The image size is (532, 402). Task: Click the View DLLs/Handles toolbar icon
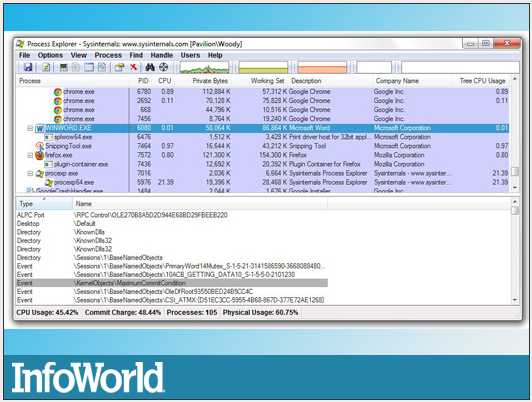[x=102, y=67]
